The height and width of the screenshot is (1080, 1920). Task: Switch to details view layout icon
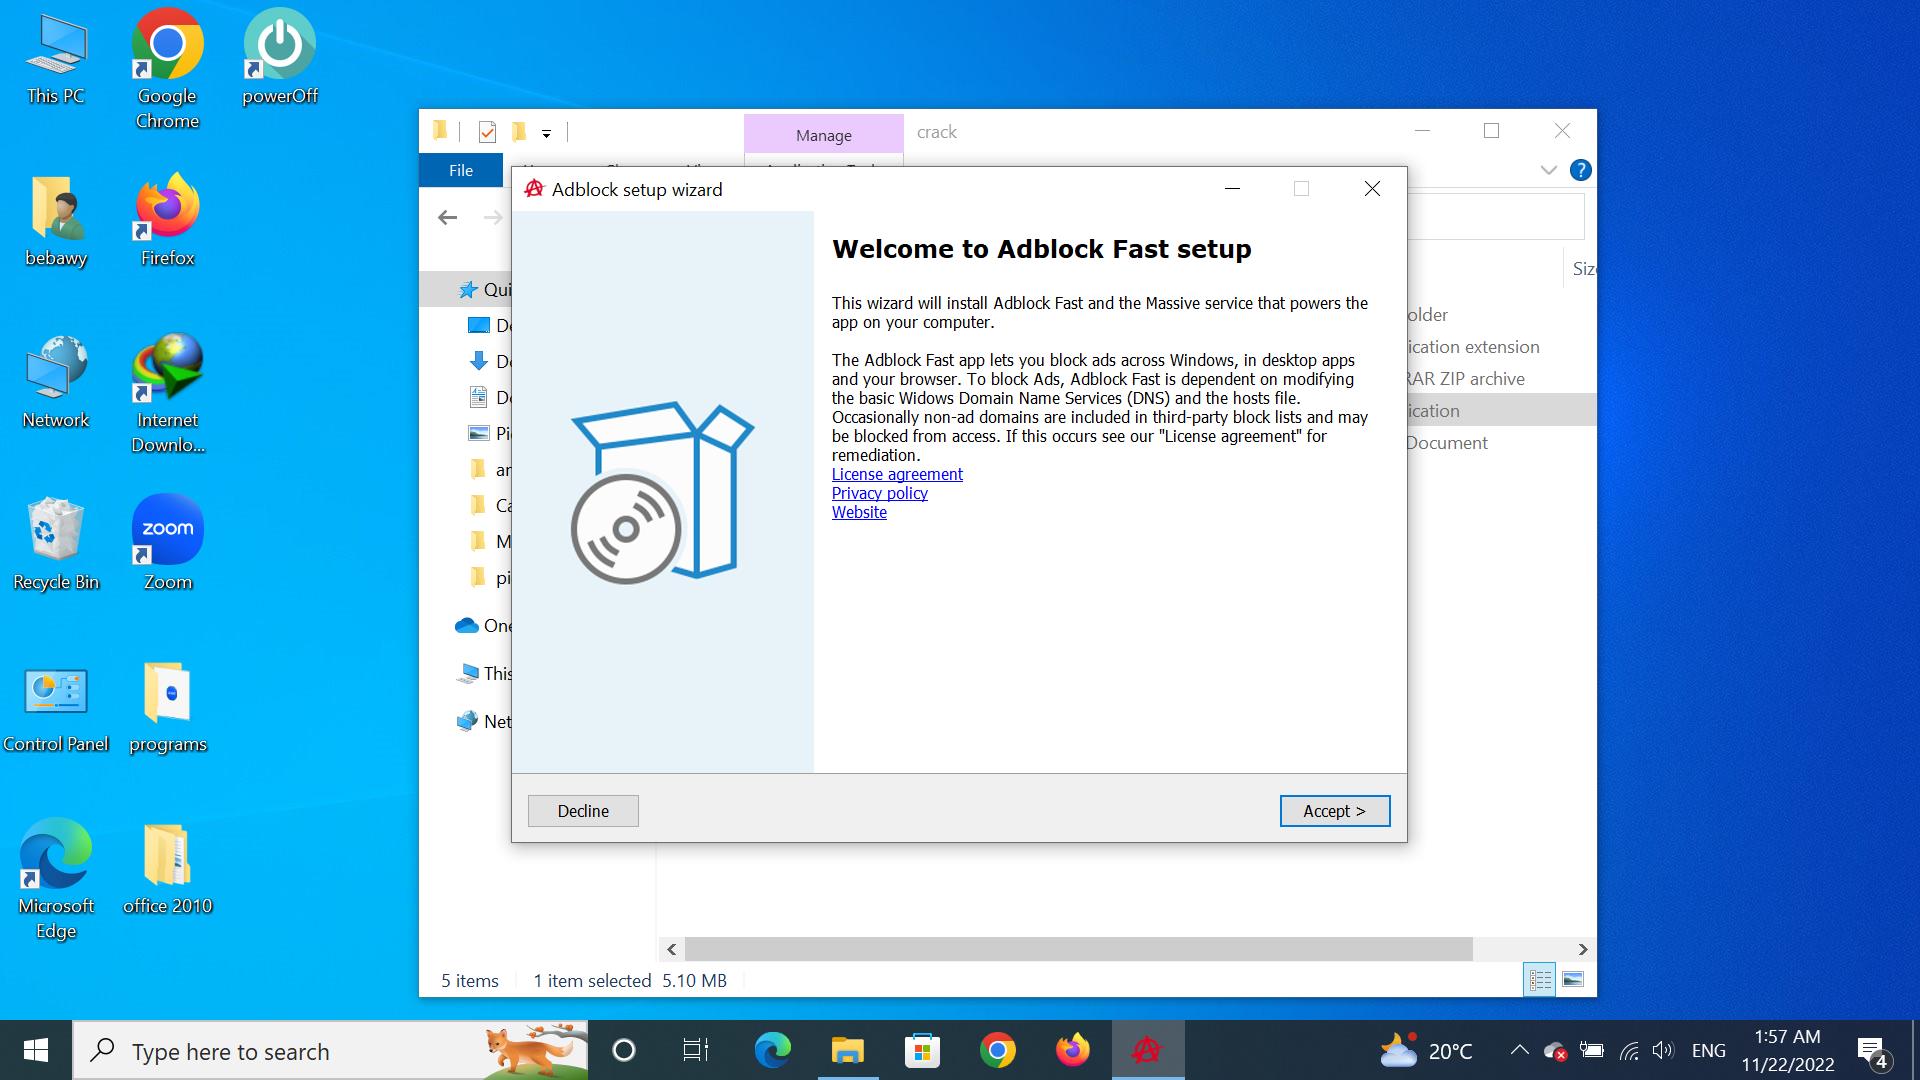click(x=1540, y=979)
